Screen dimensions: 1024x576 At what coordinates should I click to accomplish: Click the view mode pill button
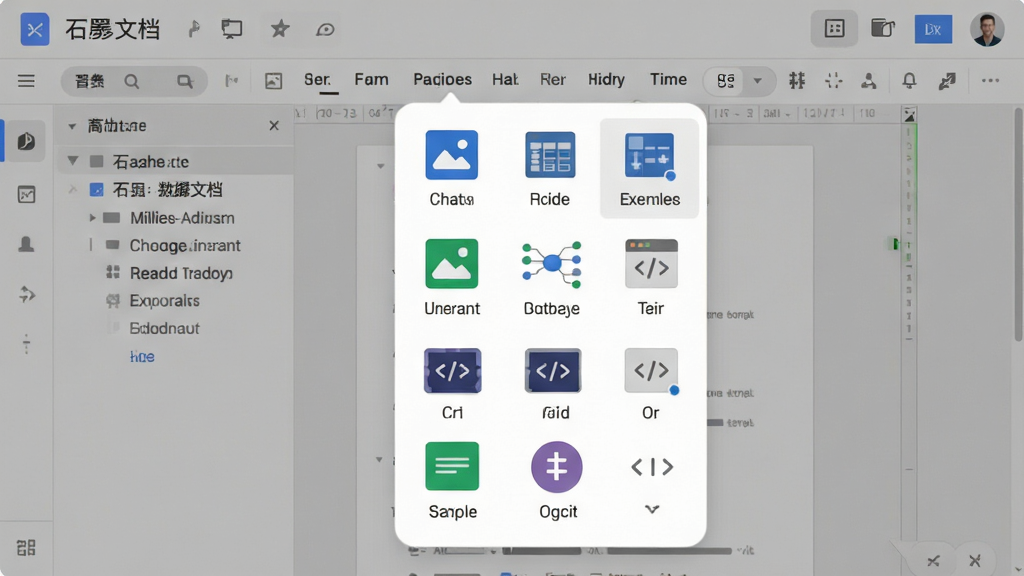(x=726, y=81)
